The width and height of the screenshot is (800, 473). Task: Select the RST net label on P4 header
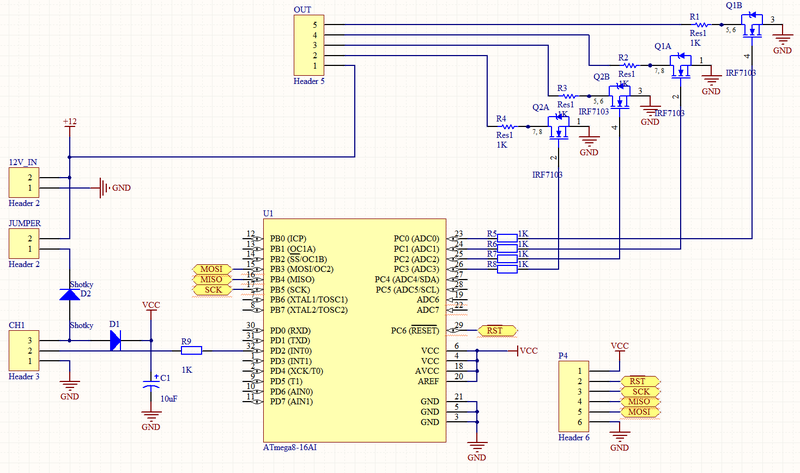click(640, 381)
